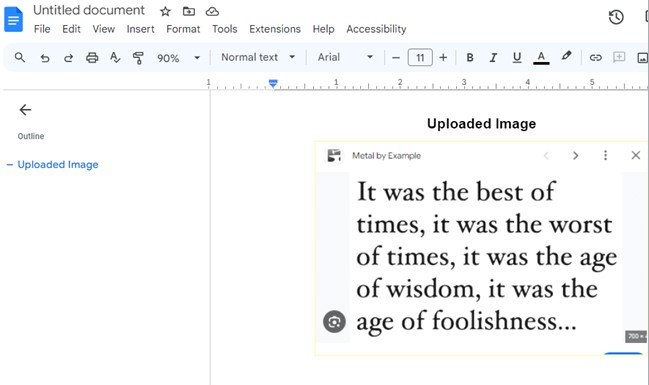Open the Accessibility menu

(x=376, y=29)
